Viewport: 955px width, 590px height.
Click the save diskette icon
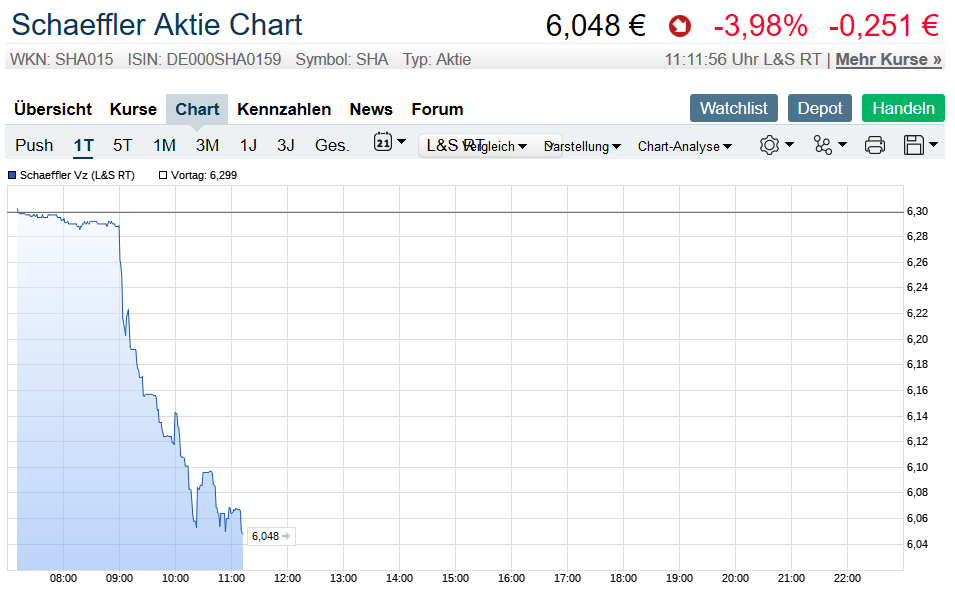[x=913, y=146]
